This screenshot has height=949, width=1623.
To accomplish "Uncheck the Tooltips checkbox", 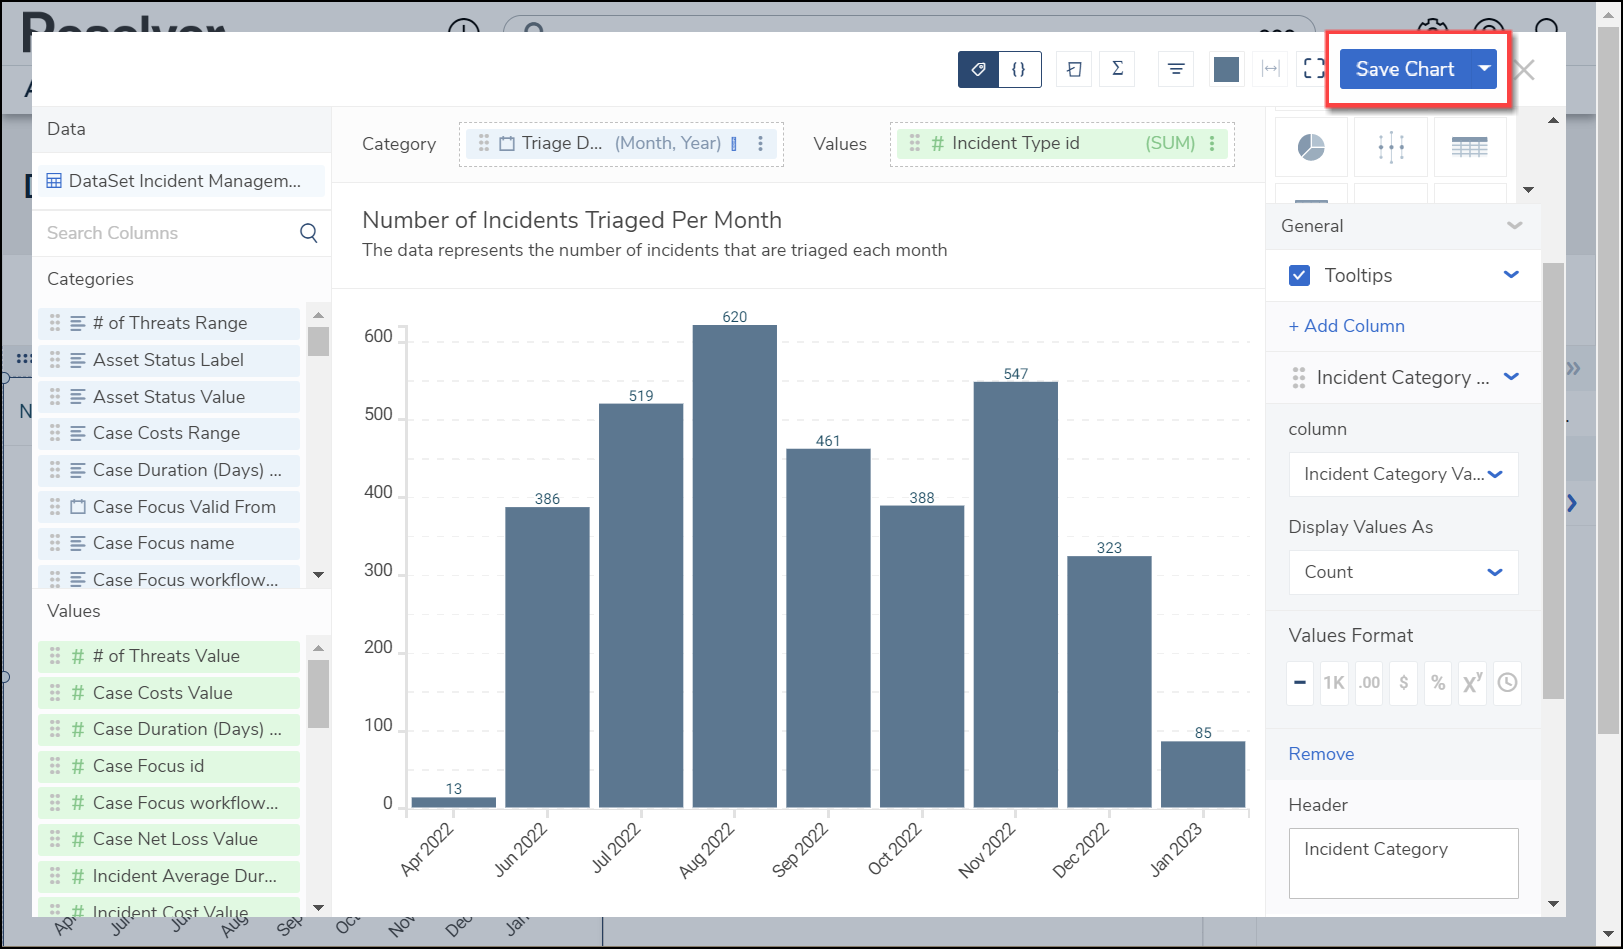I will (1300, 276).
